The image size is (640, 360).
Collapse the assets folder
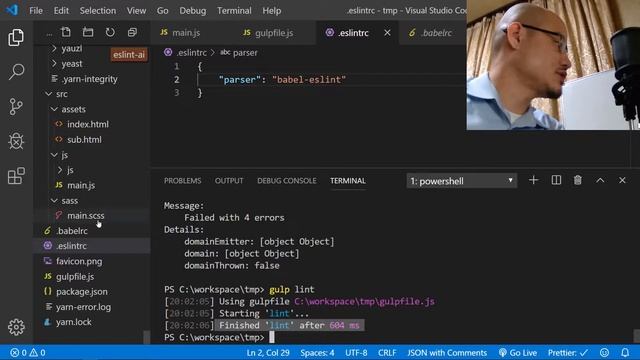[x=73, y=109]
